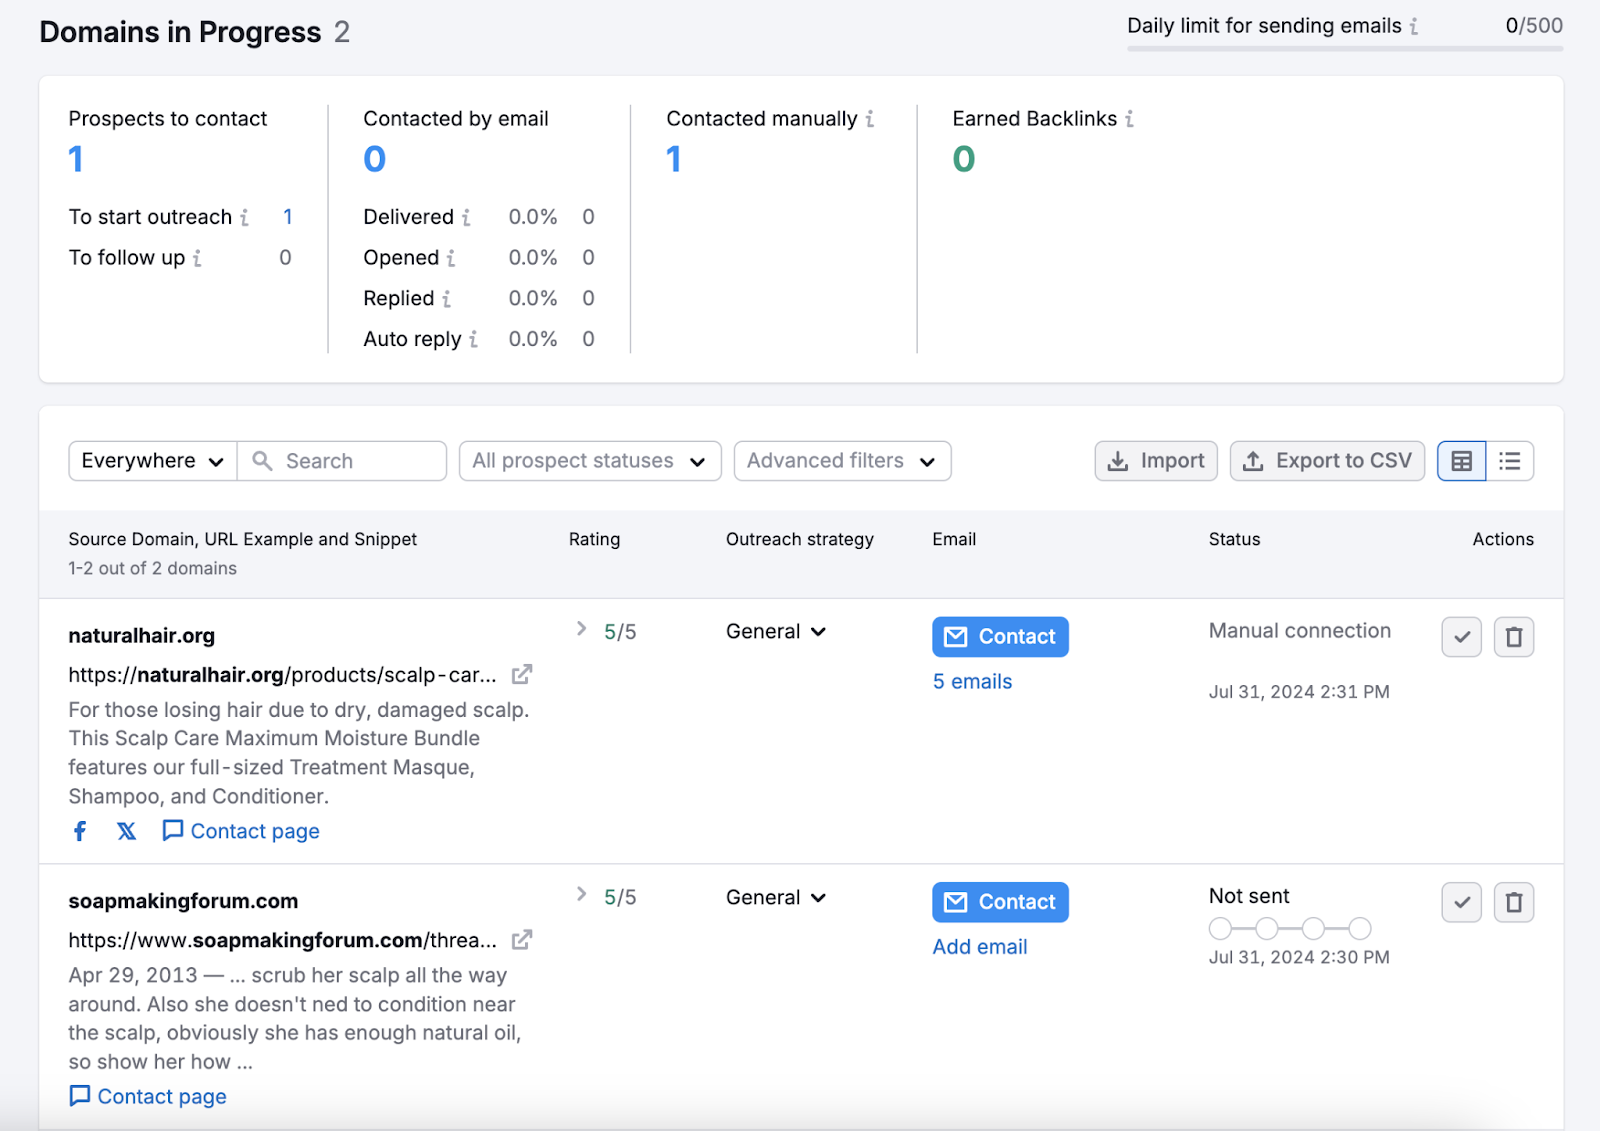
Task: Switch to the compact list view
Action: [x=1510, y=461]
